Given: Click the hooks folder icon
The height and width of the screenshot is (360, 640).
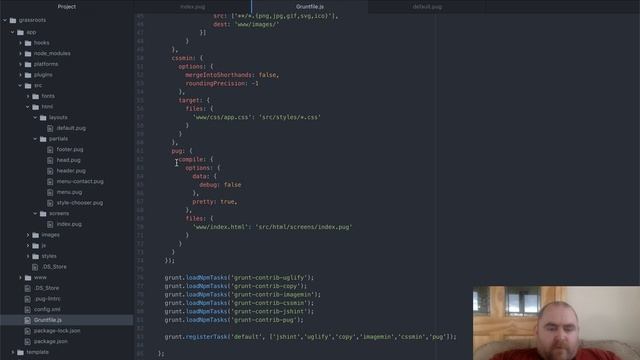Looking at the screenshot, I should click(28, 43).
